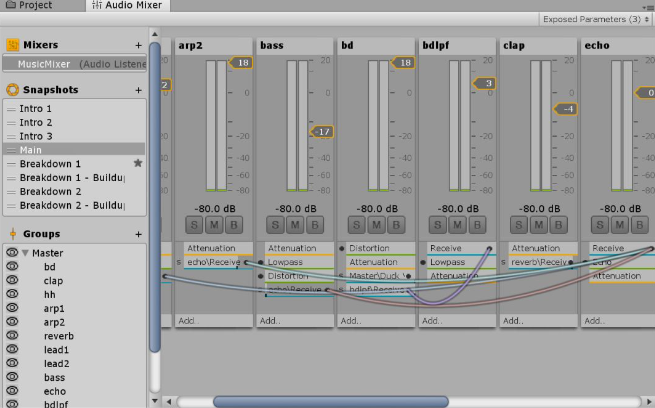Click the star icon beside Breakdown 1
The width and height of the screenshot is (655, 408).
click(138, 163)
